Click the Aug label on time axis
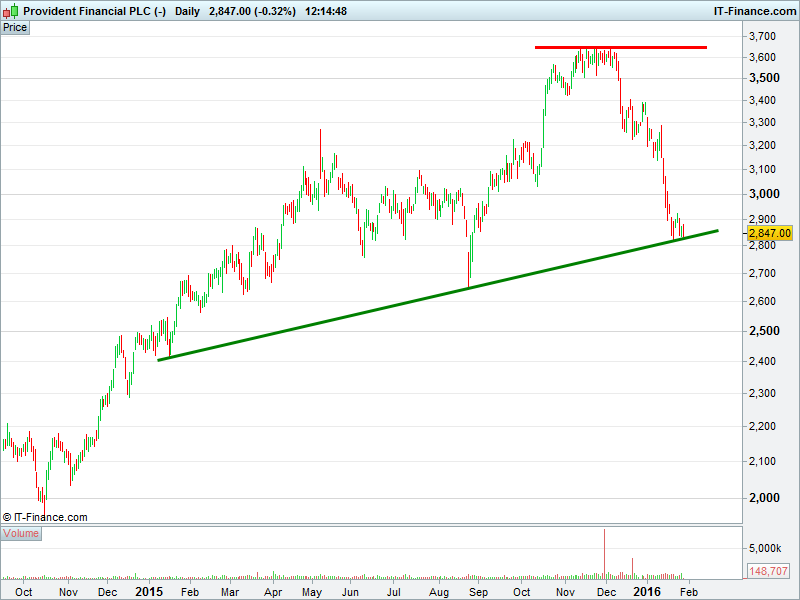This screenshot has width=800, height=600. coord(438,592)
